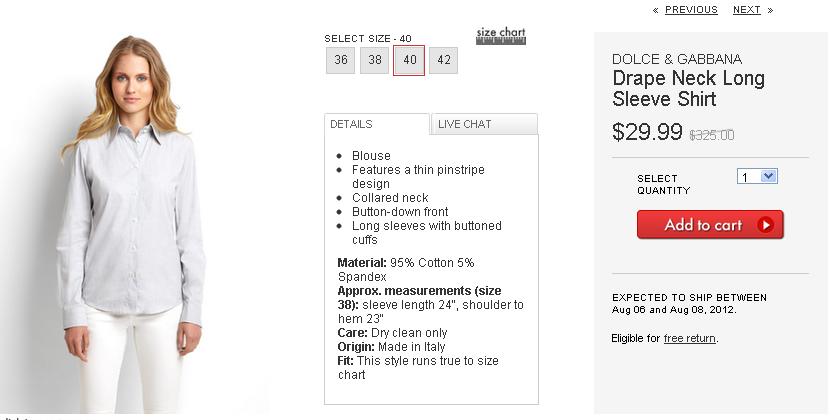Screen dimensions: 831x420
Task: Choose size 36
Action: click(341, 60)
